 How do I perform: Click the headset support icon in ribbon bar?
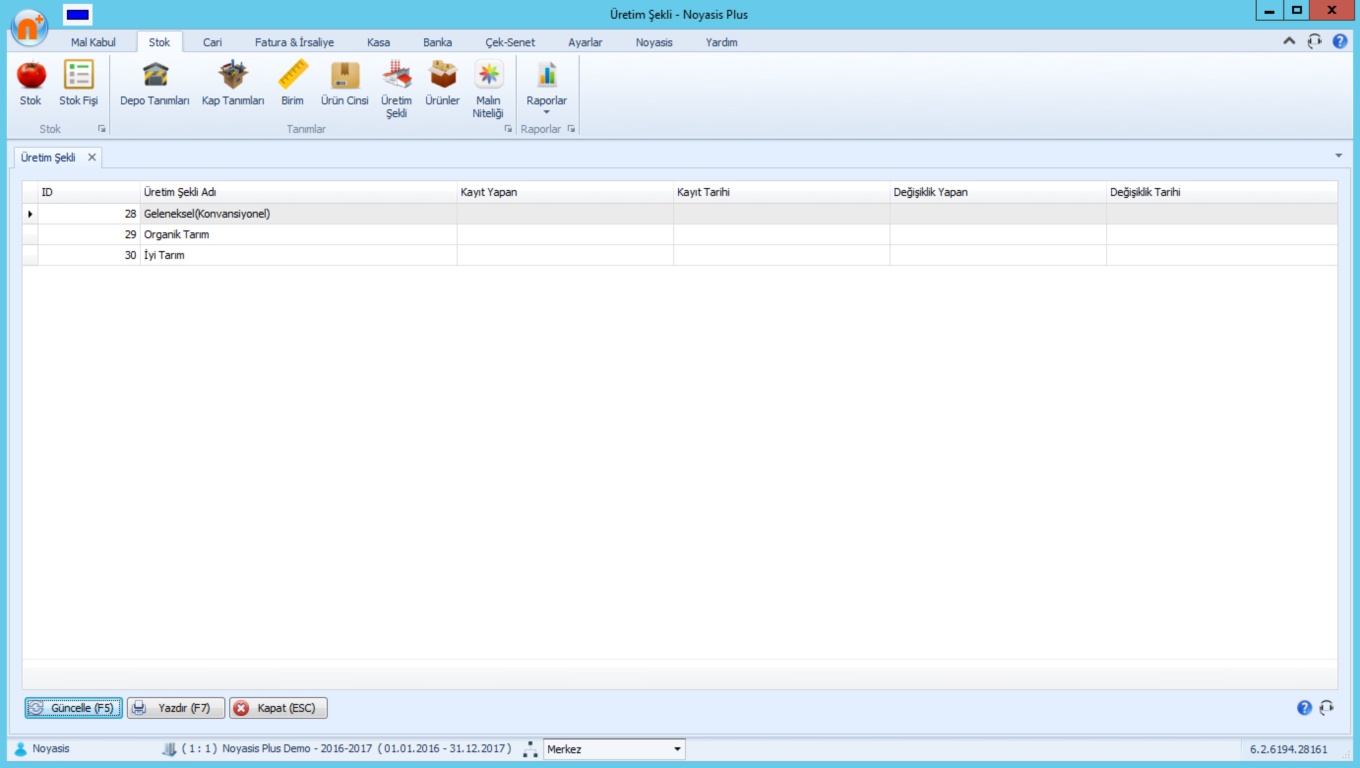(1314, 41)
